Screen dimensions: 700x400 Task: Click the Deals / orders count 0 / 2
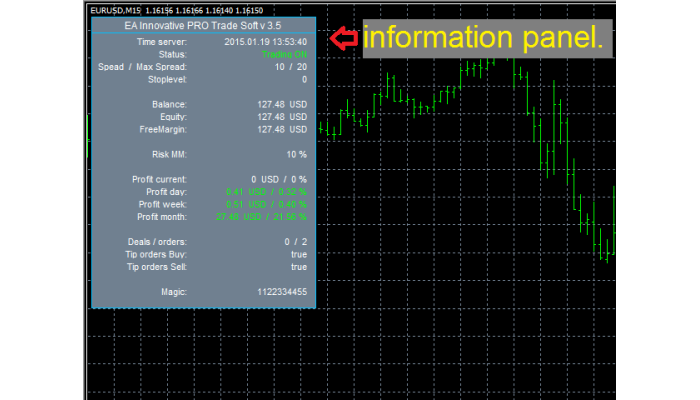coord(295,242)
